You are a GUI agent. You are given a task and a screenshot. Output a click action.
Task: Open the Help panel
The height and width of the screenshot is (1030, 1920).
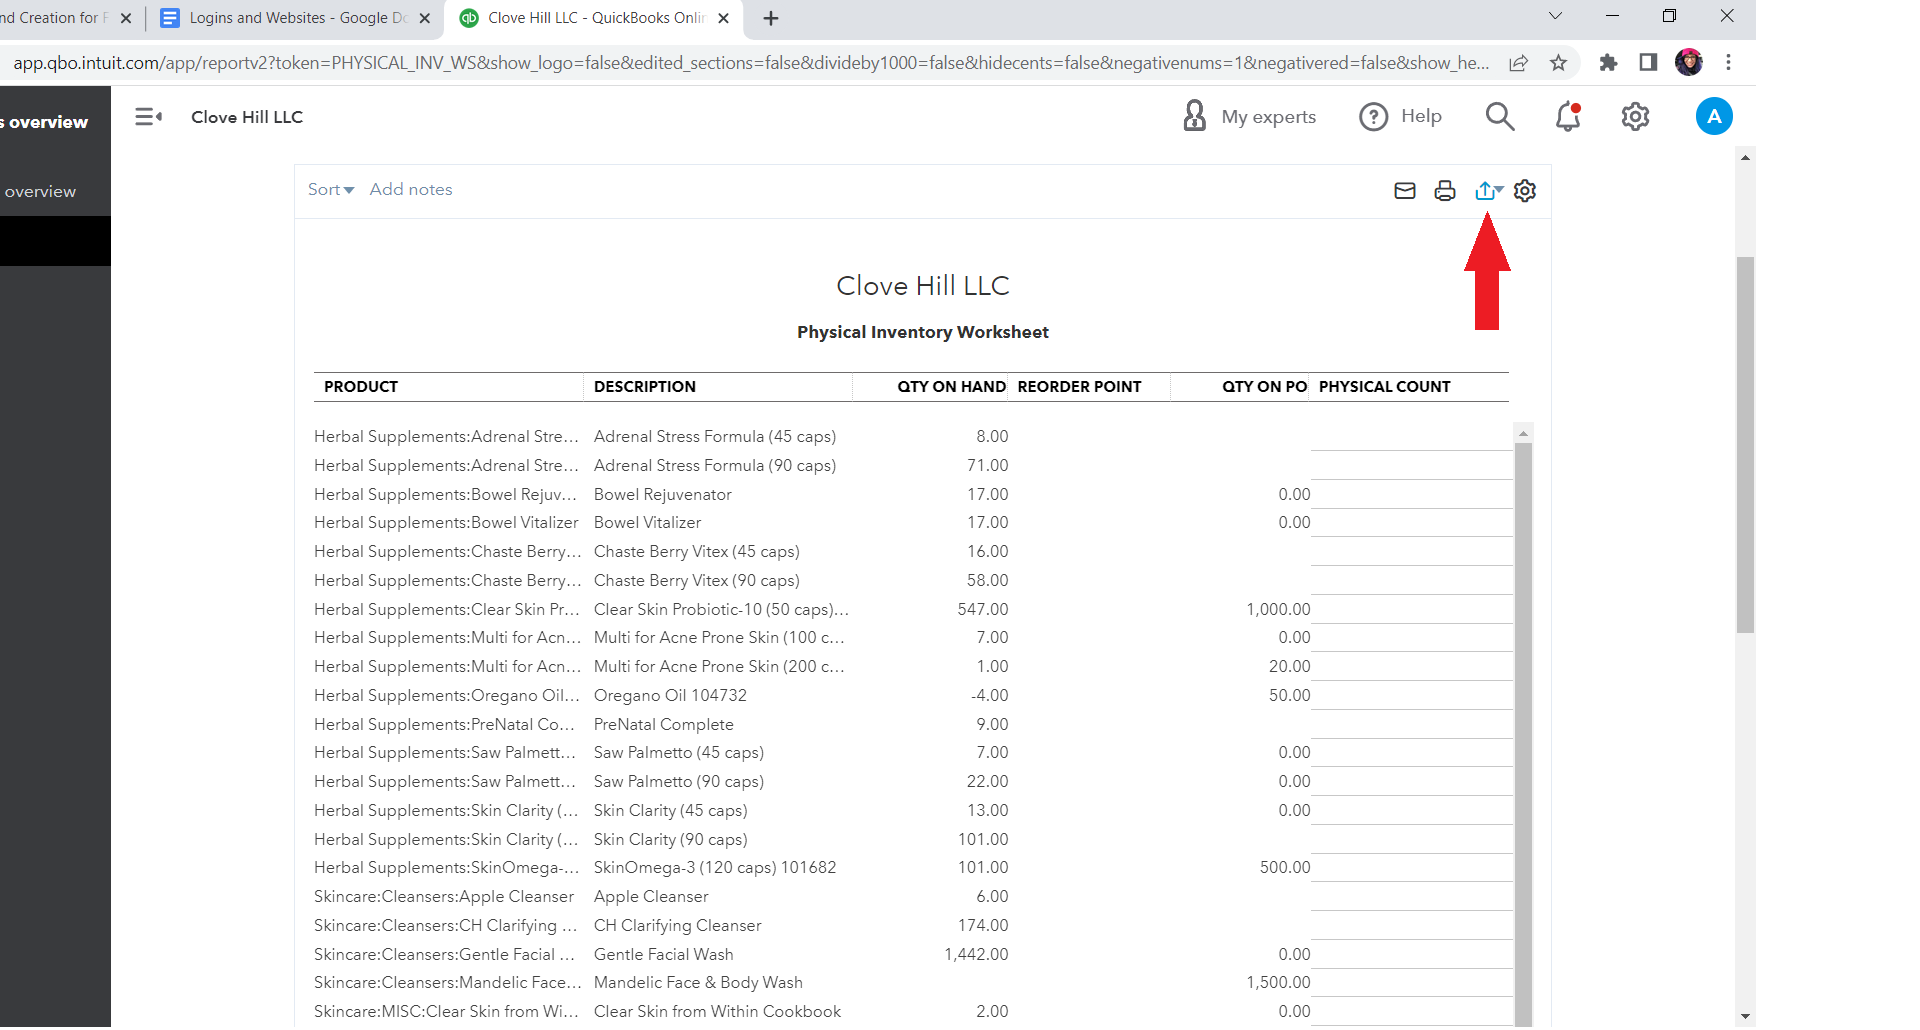point(1400,116)
